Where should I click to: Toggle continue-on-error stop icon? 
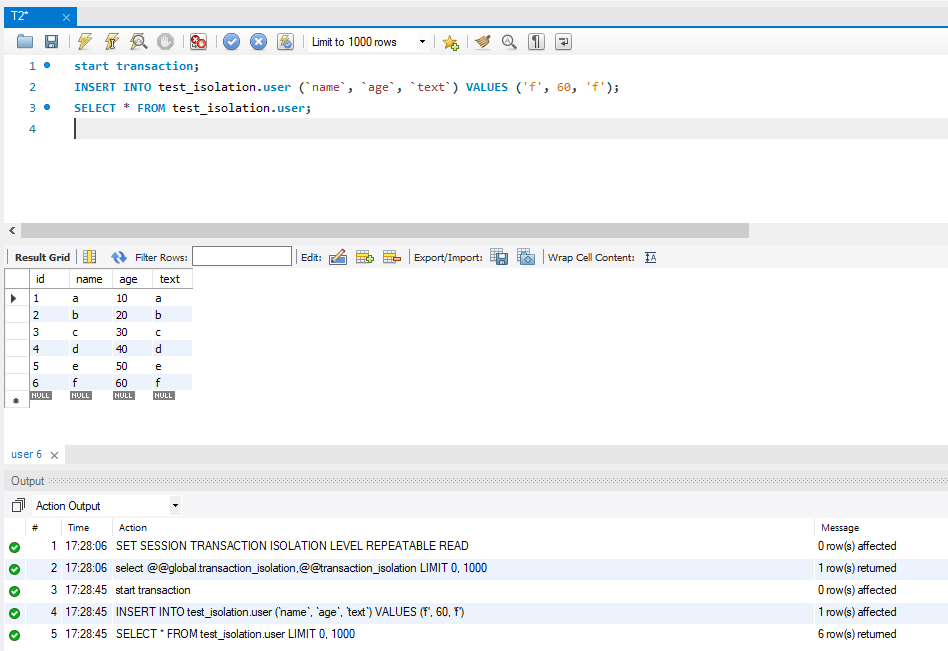click(x=198, y=42)
